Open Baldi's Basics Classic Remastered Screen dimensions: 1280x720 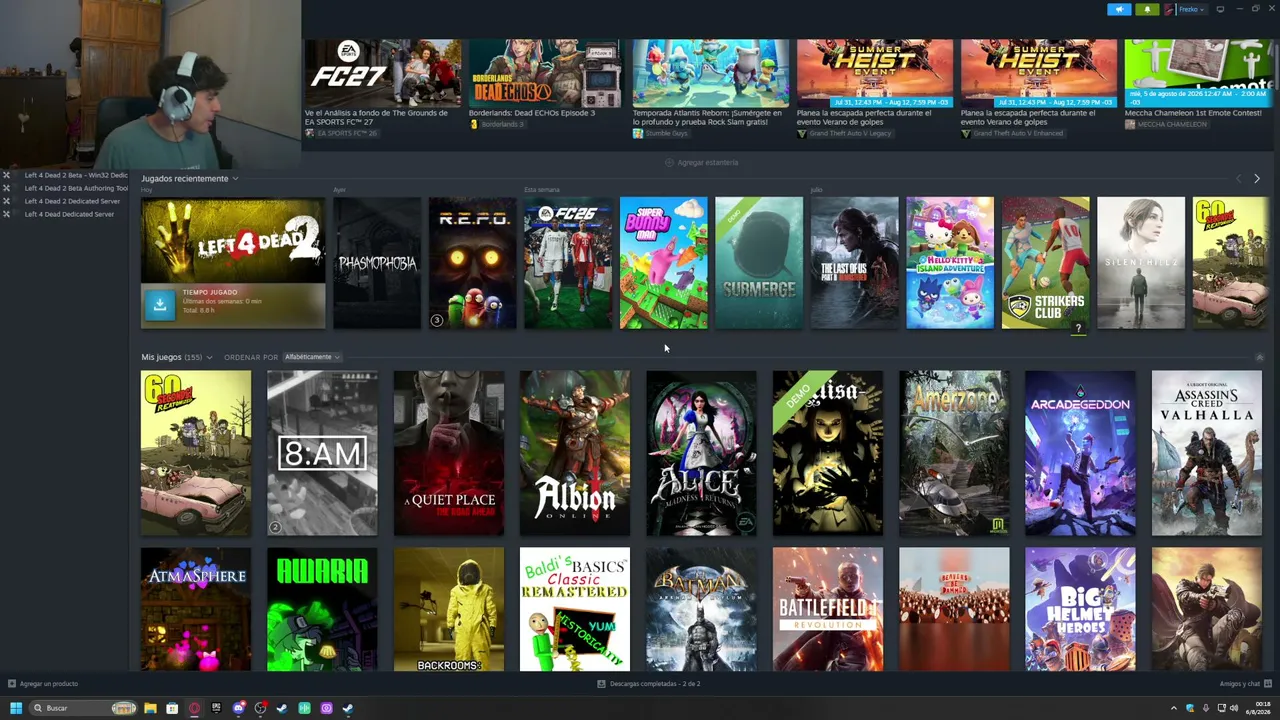[575, 609]
